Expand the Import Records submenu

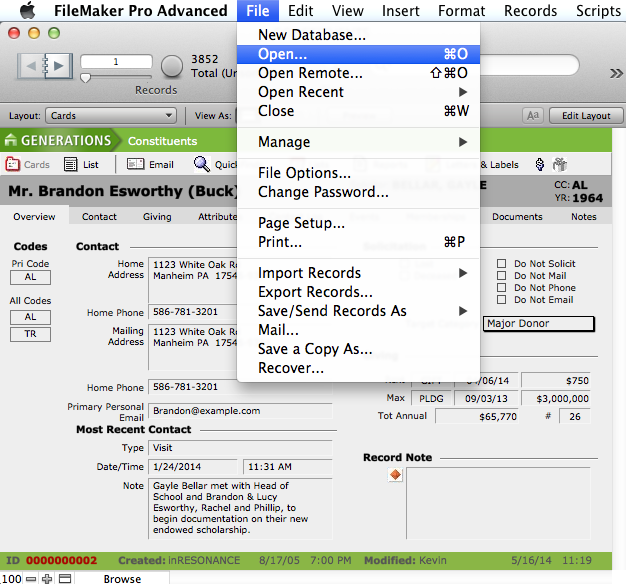point(358,273)
